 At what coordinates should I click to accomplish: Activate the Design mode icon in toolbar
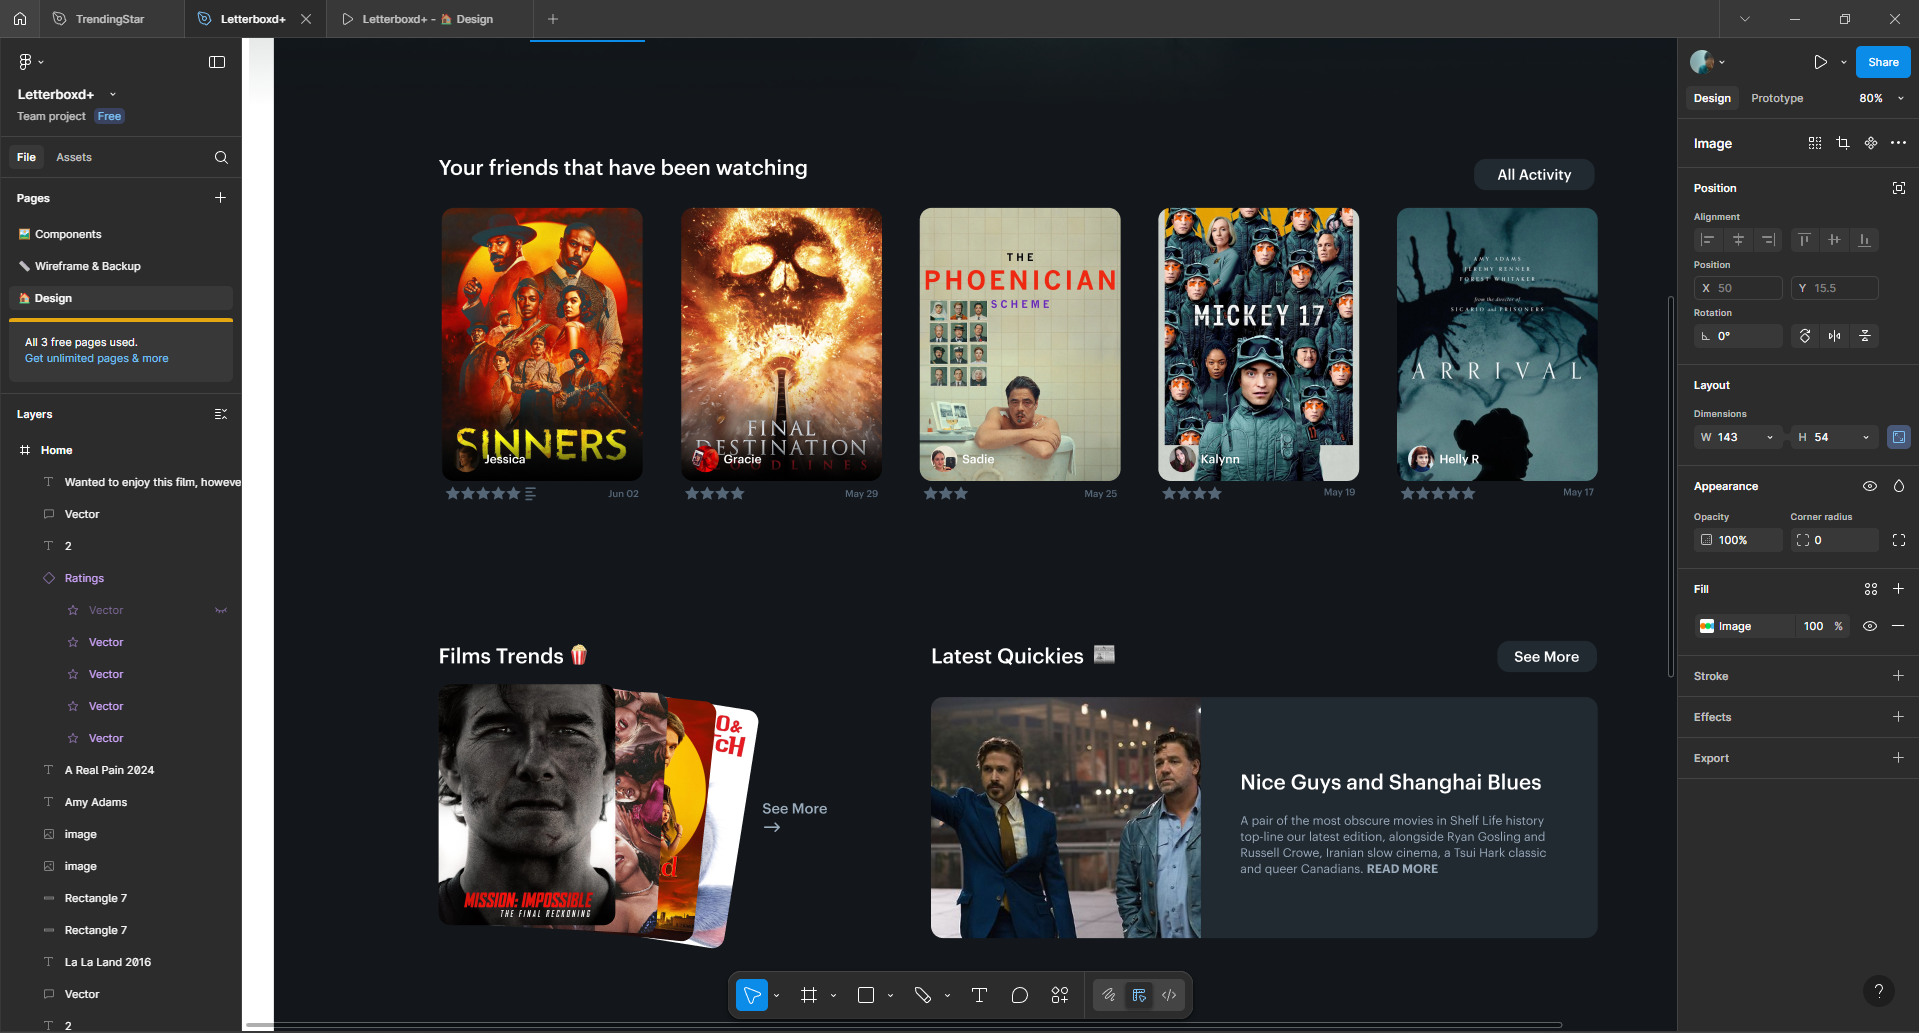click(x=1139, y=995)
